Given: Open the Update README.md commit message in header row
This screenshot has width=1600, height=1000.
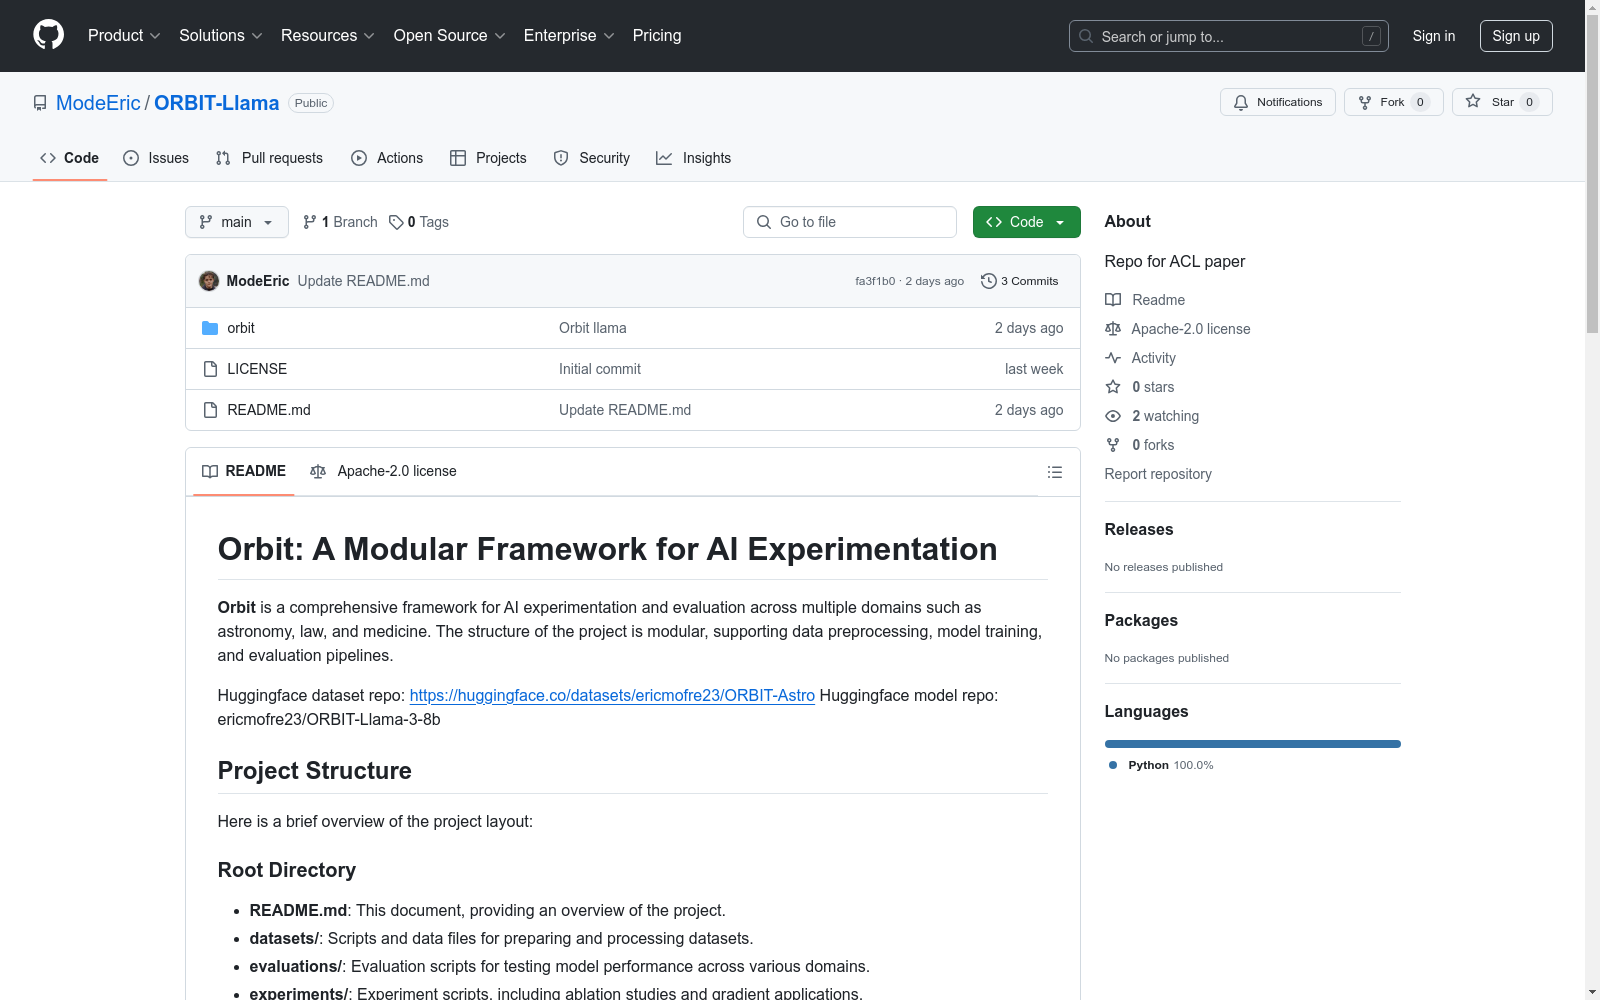Looking at the screenshot, I should 364,281.
